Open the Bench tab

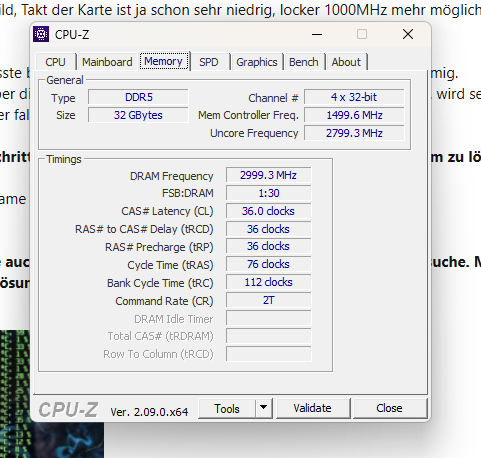304,62
